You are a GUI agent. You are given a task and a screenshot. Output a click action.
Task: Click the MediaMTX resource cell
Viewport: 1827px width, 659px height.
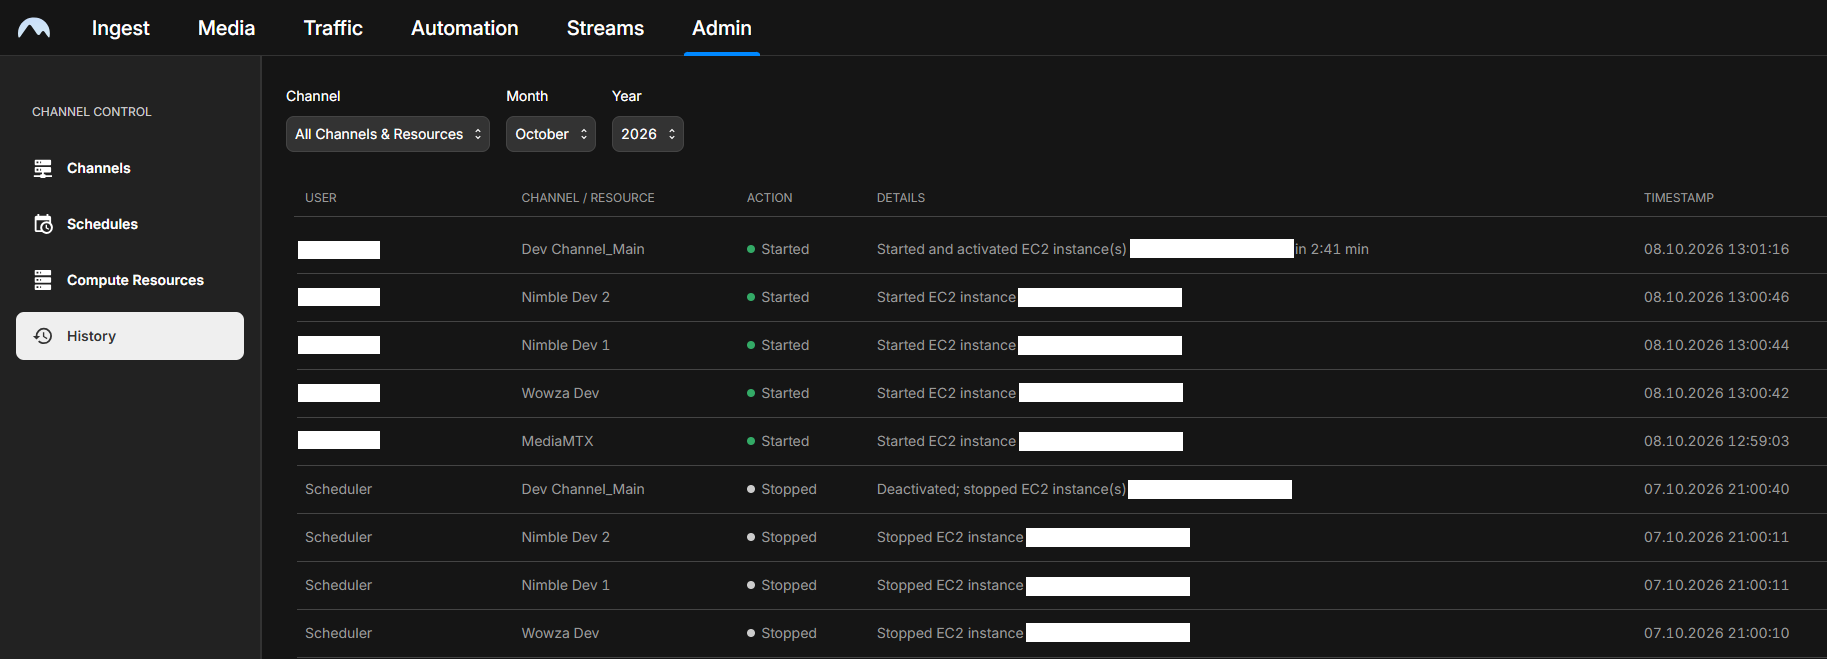557,441
